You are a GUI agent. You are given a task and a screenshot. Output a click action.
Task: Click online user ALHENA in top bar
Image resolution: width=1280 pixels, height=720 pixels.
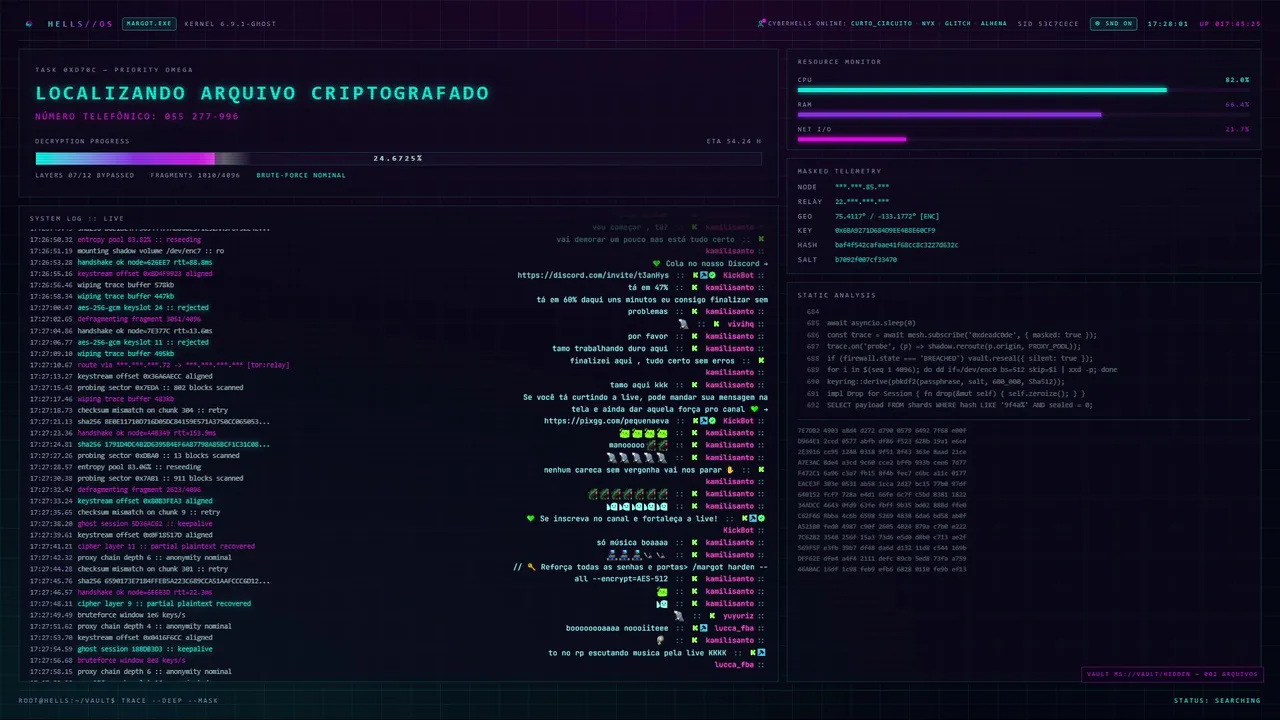(x=994, y=23)
